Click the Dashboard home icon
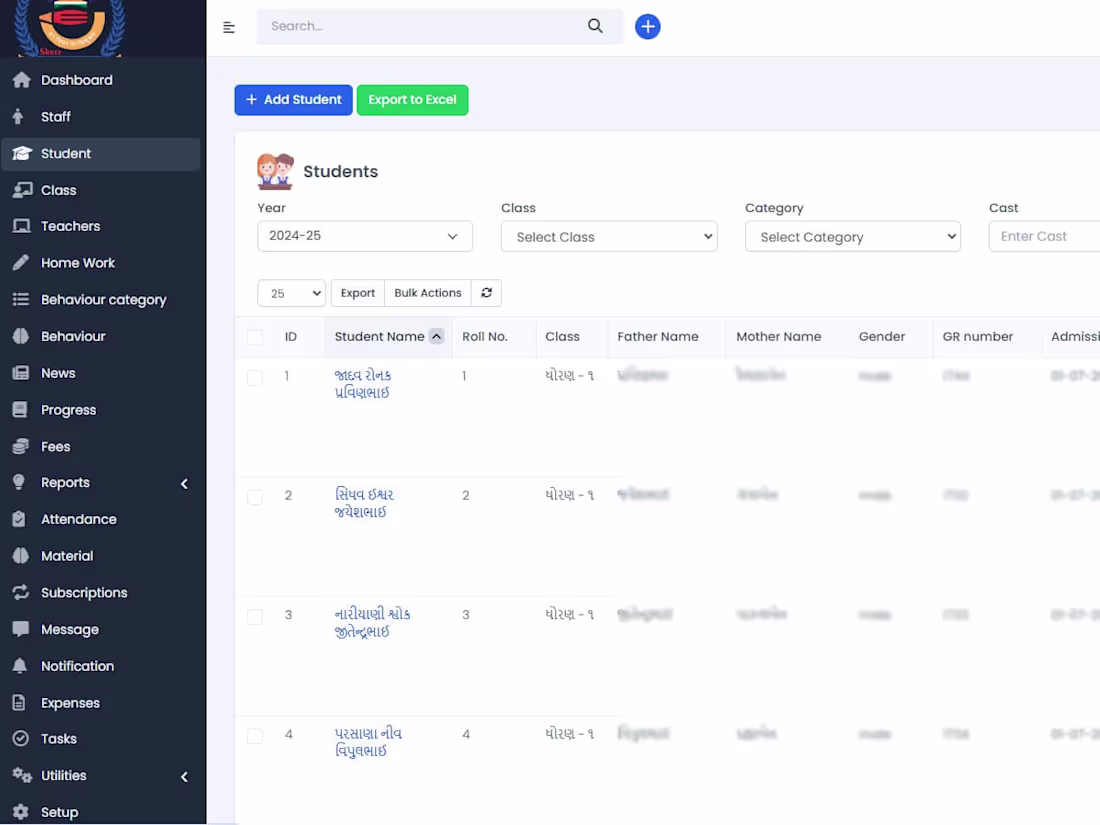Image resolution: width=1100 pixels, height=825 pixels. 21,80
